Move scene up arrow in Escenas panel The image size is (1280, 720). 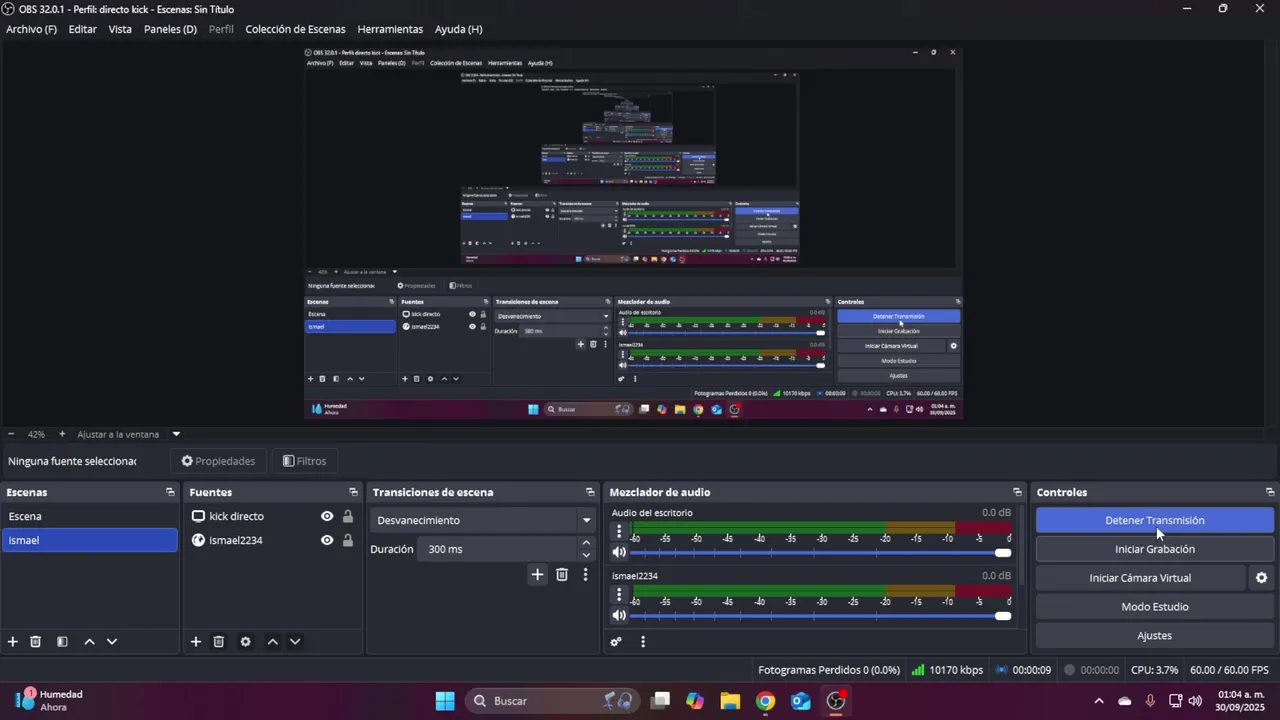[89, 642]
